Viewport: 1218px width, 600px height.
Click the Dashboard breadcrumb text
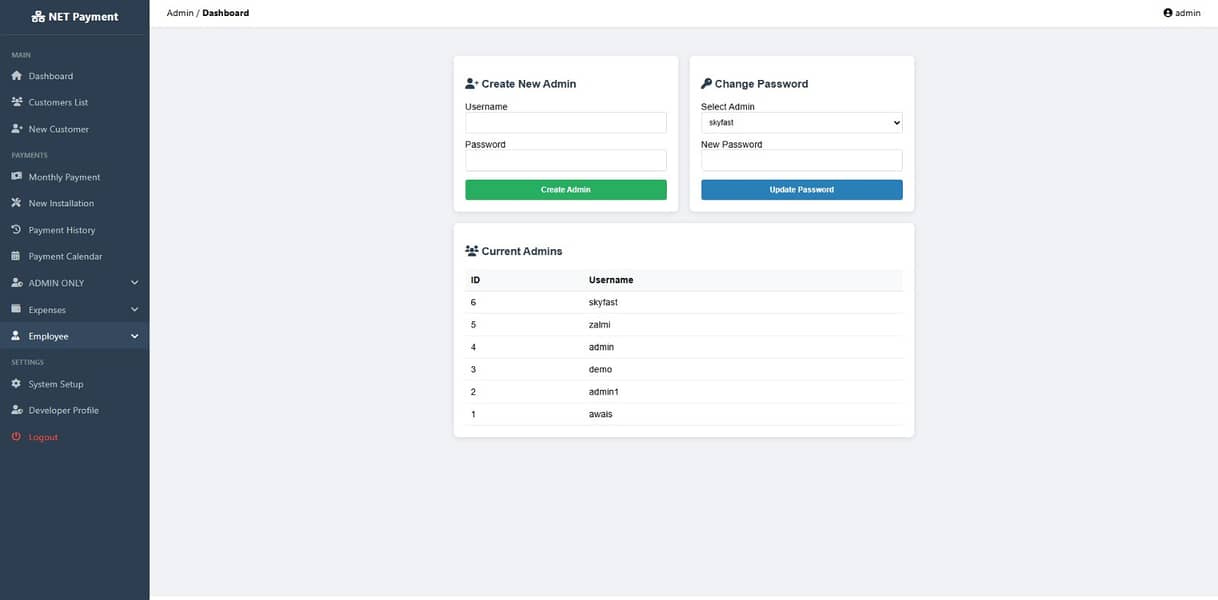coord(226,13)
